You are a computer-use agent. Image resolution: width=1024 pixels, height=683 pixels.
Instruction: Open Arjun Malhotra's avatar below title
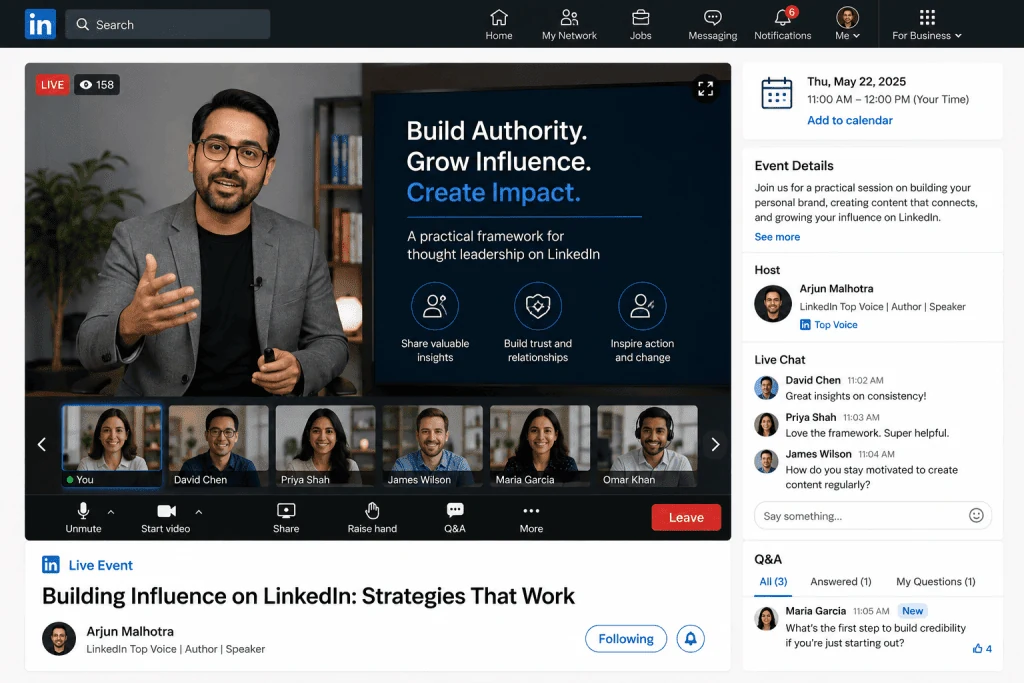[x=59, y=639]
